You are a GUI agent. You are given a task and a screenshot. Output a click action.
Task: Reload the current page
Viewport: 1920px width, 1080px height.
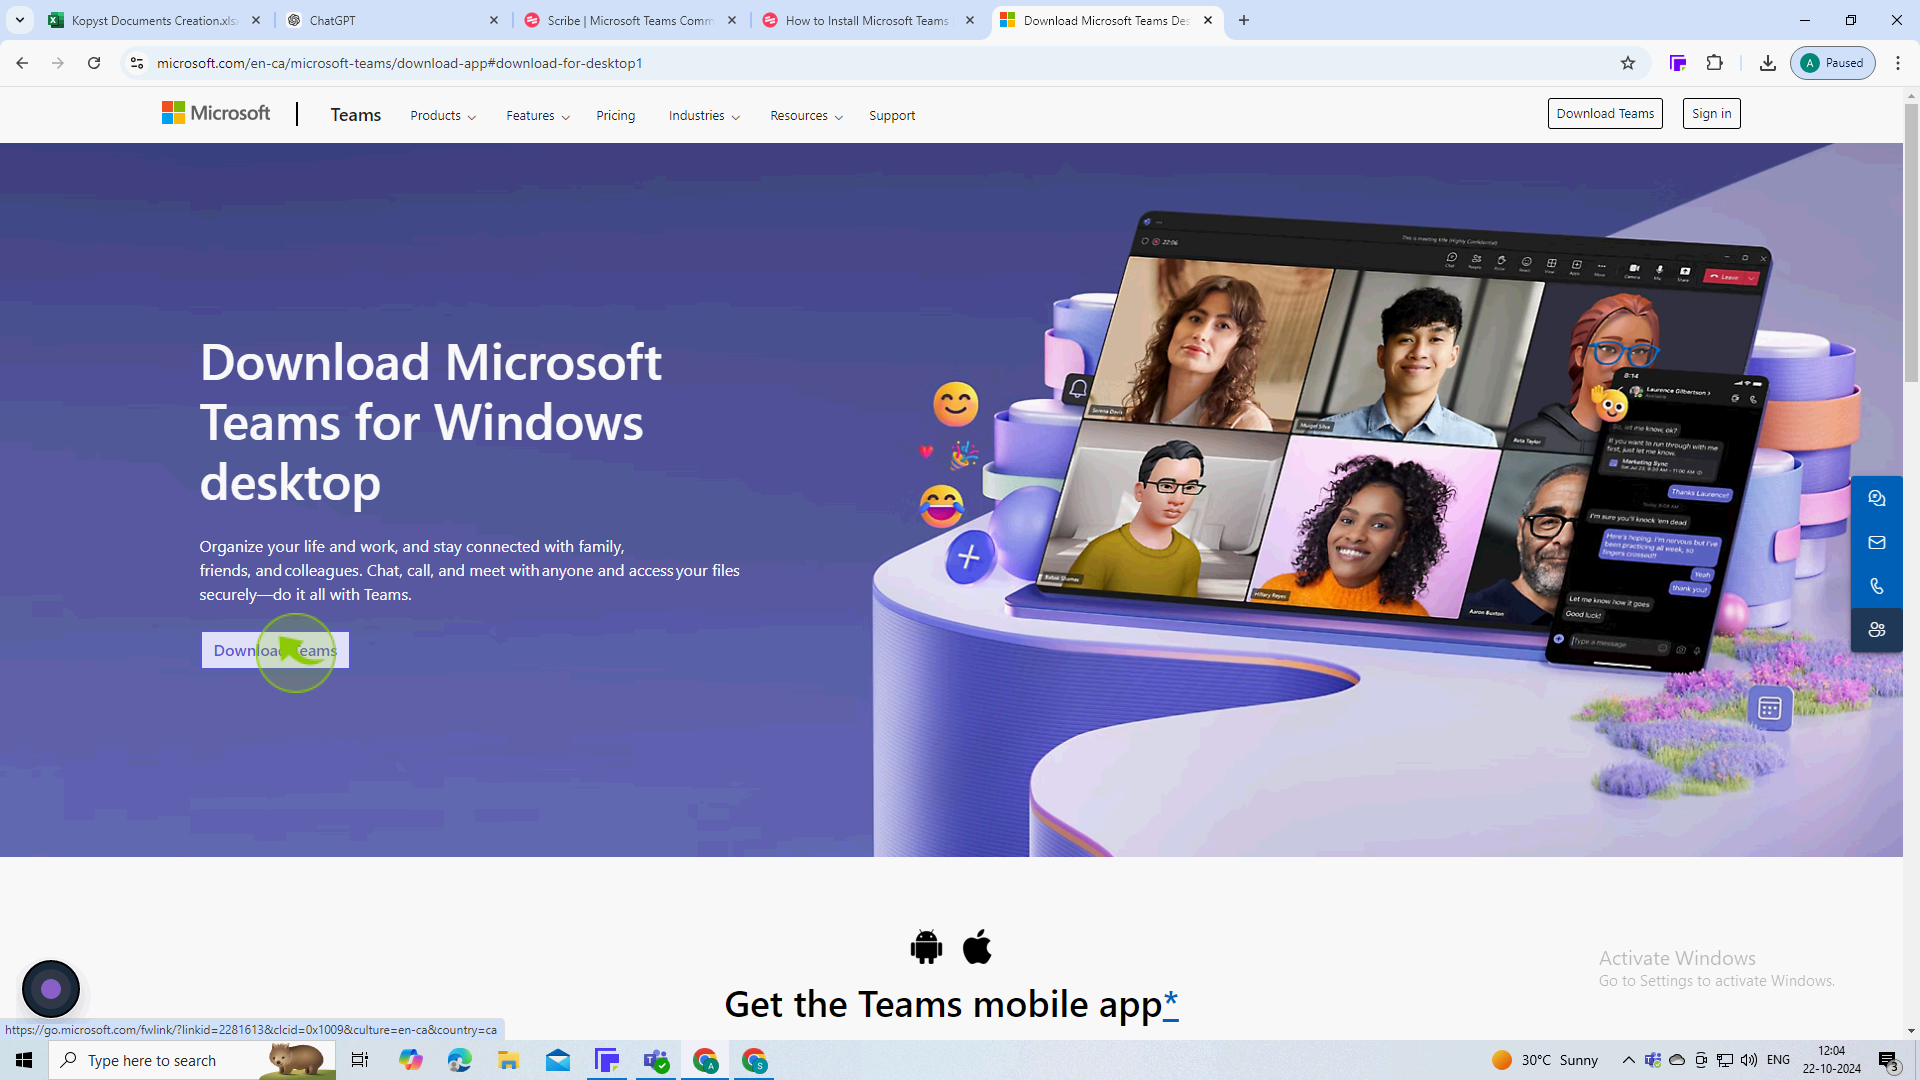[94, 63]
